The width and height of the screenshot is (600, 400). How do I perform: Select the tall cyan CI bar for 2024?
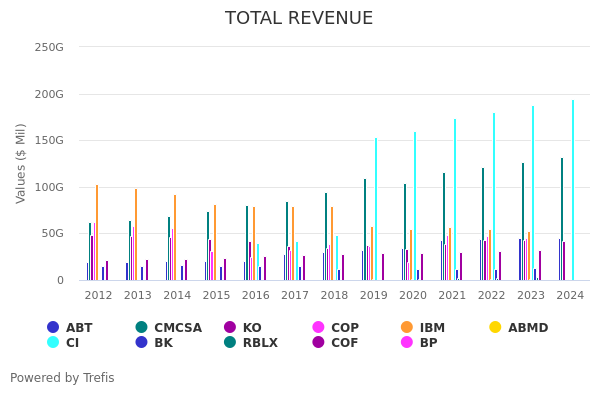(x=572, y=190)
